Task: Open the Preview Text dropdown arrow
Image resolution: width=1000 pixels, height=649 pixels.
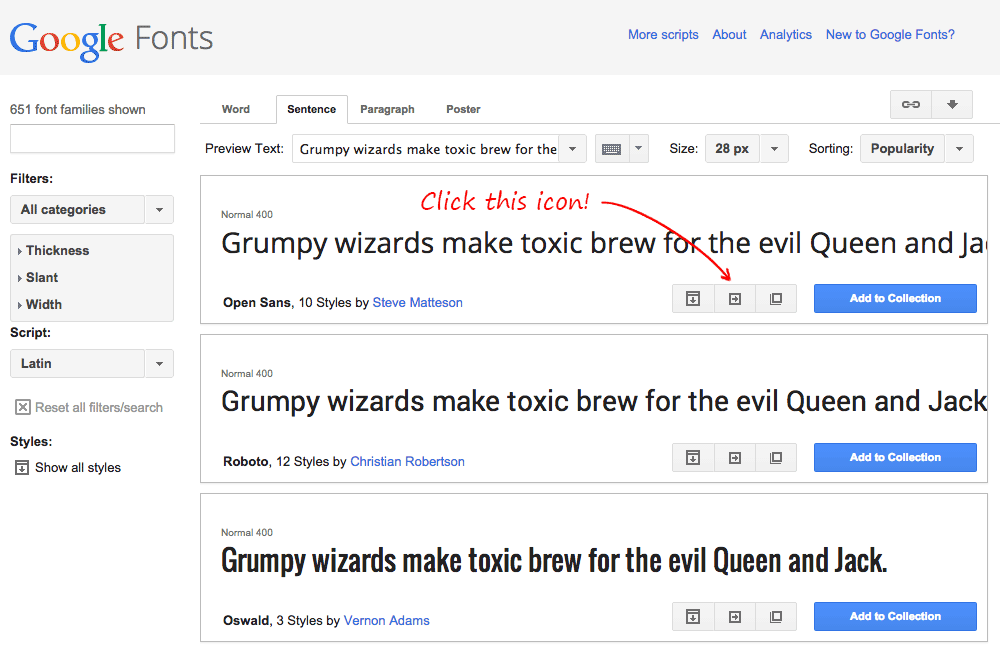Action: coord(573,149)
